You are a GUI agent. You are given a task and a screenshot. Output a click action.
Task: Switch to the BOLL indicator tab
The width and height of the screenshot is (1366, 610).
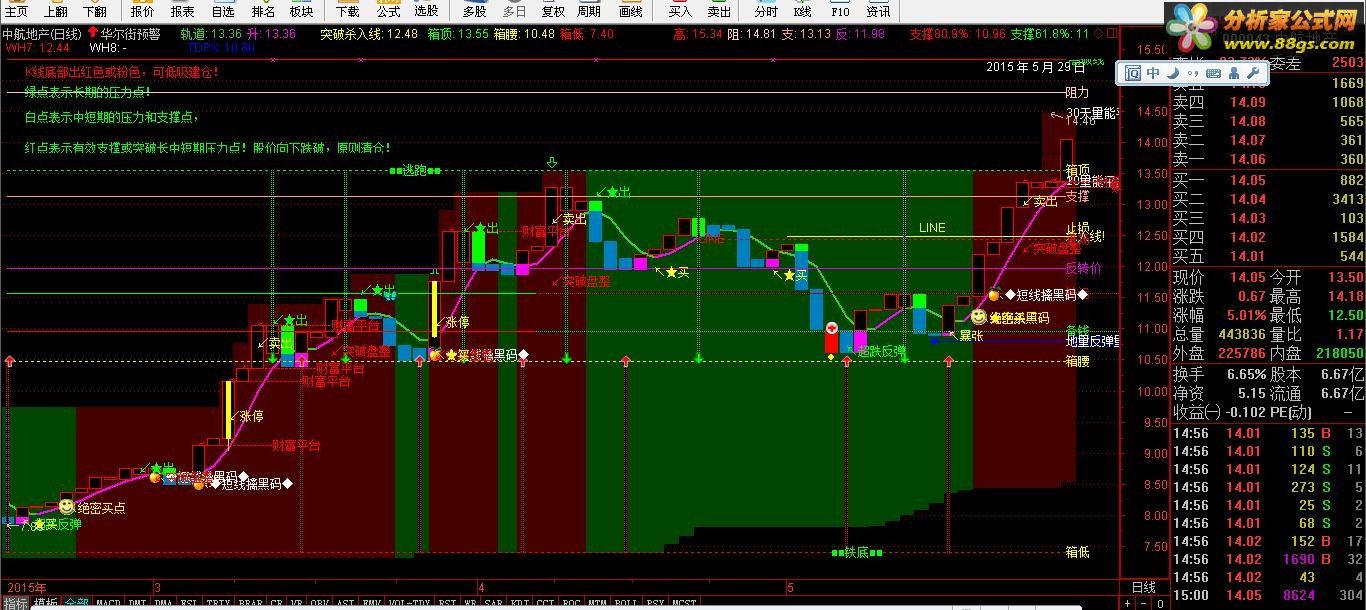[x=626, y=604]
